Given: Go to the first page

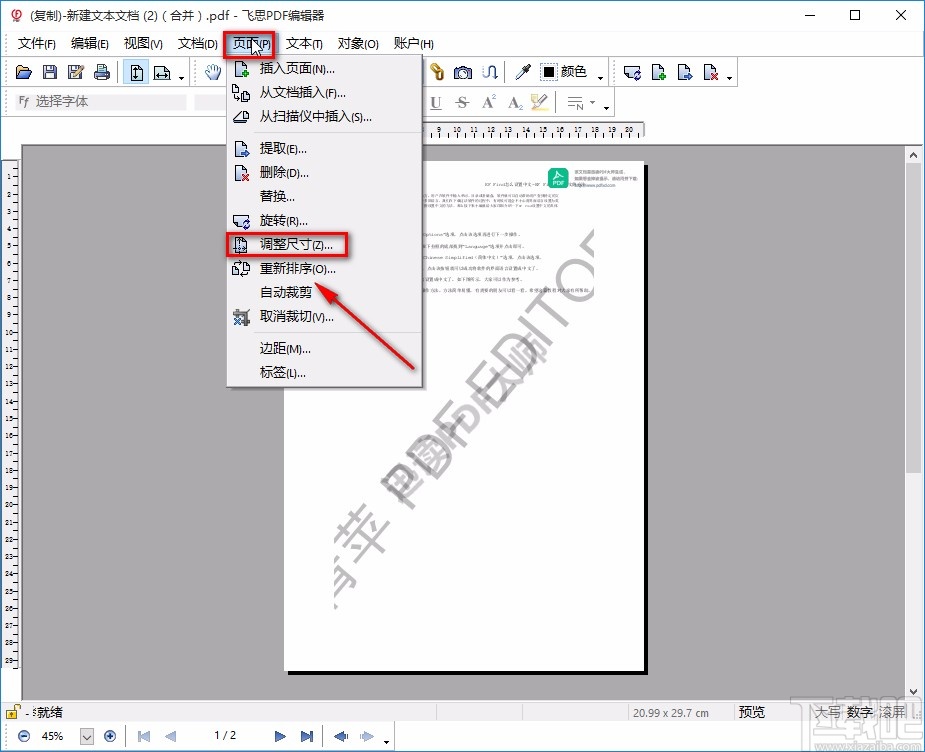Looking at the screenshot, I should [143, 736].
